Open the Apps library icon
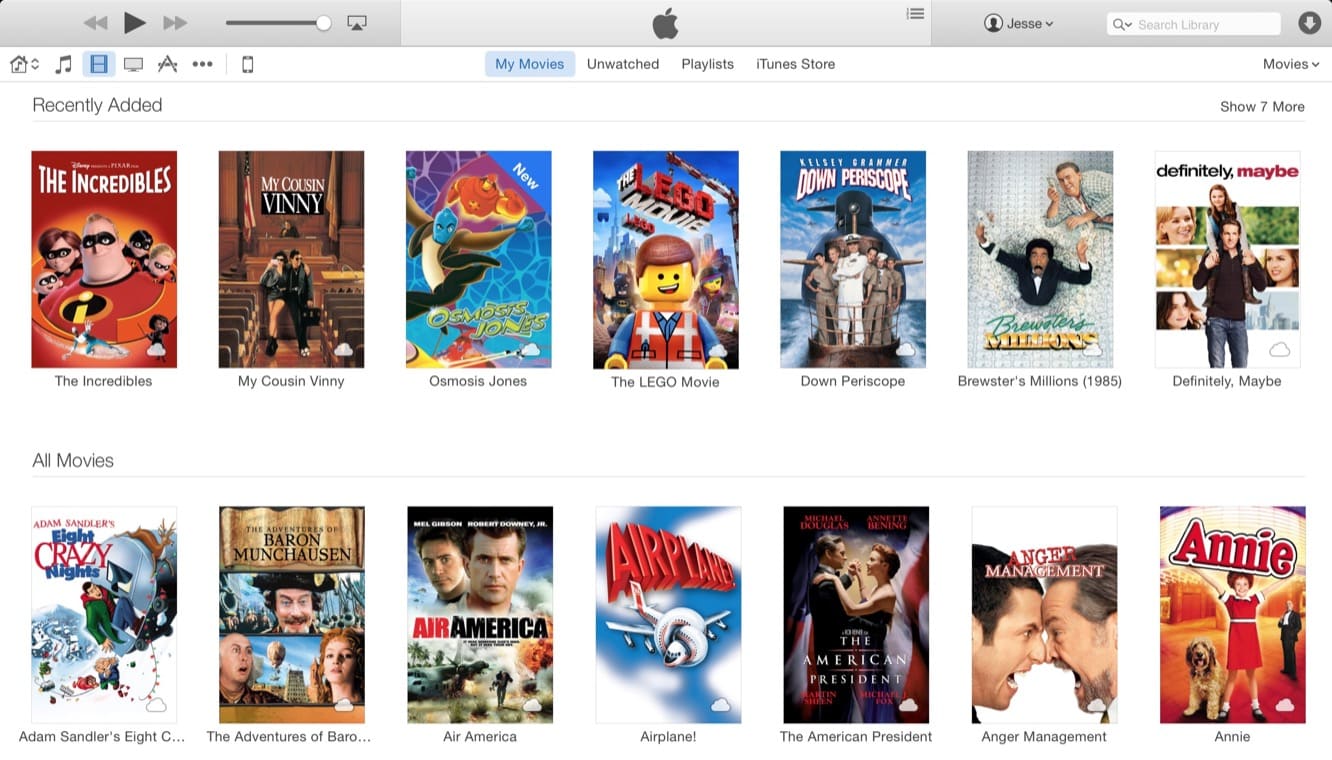Viewport: 1332px width, 760px height. [167, 64]
